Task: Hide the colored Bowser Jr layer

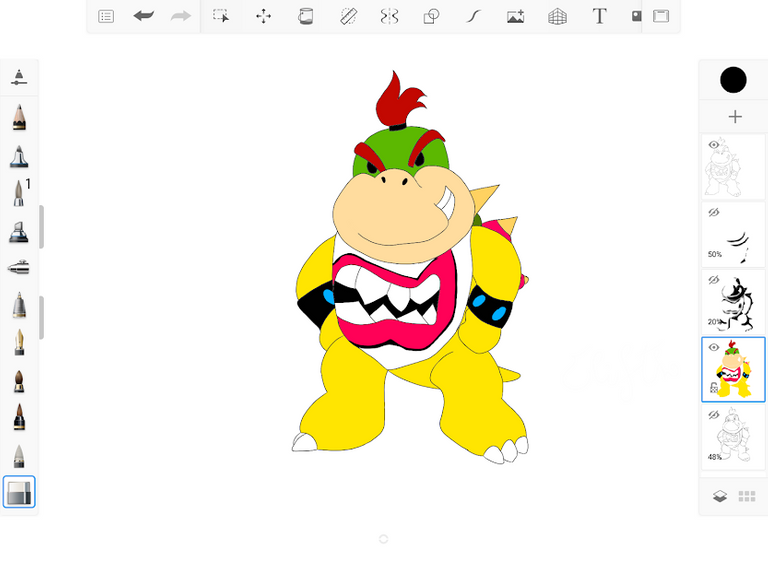Action: click(714, 347)
